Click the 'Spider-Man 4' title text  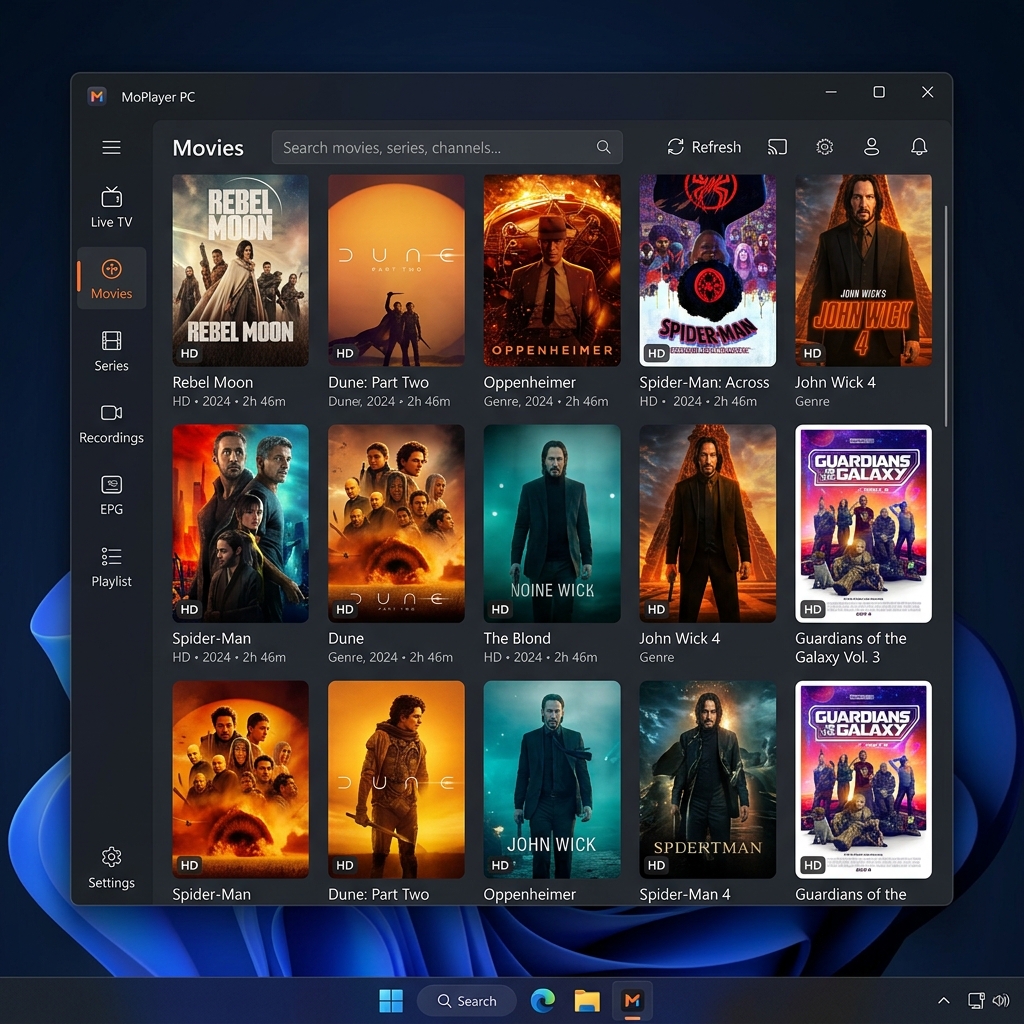click(684, 895)
